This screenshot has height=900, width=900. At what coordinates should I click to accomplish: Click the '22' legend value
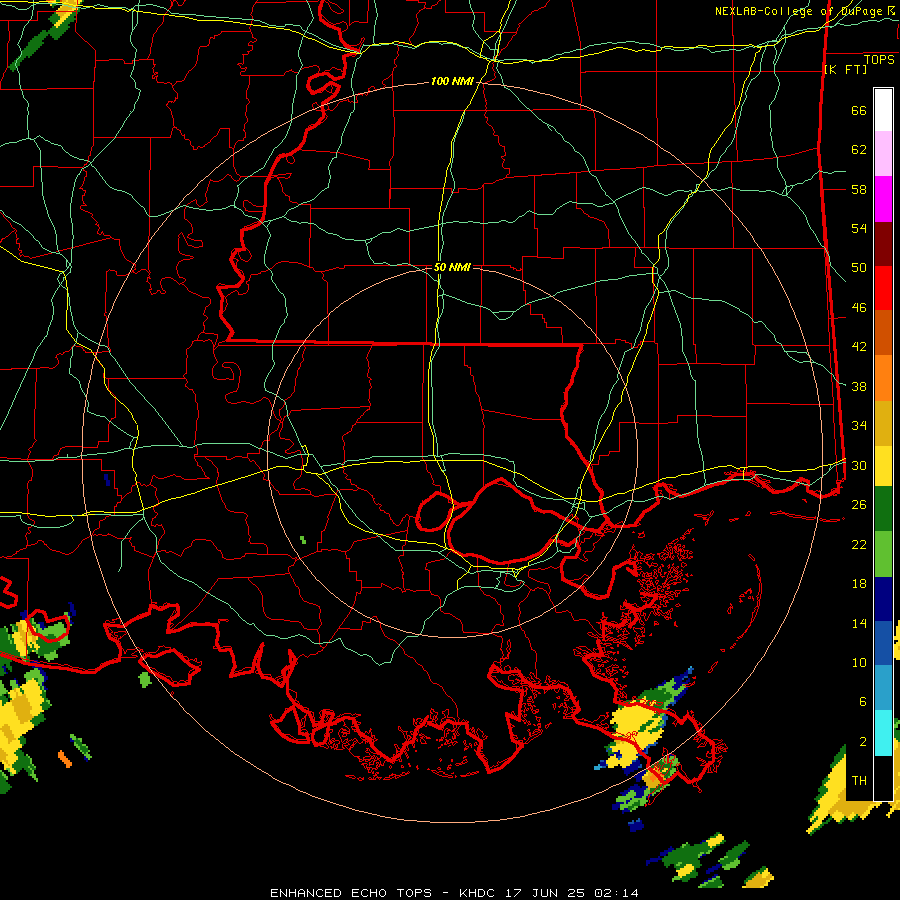859,545
